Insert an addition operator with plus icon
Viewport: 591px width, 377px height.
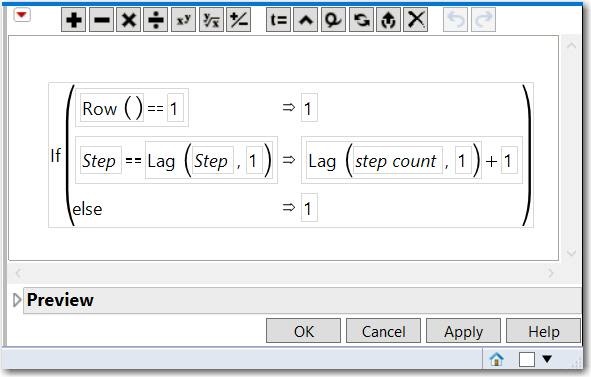click(73, 20)
